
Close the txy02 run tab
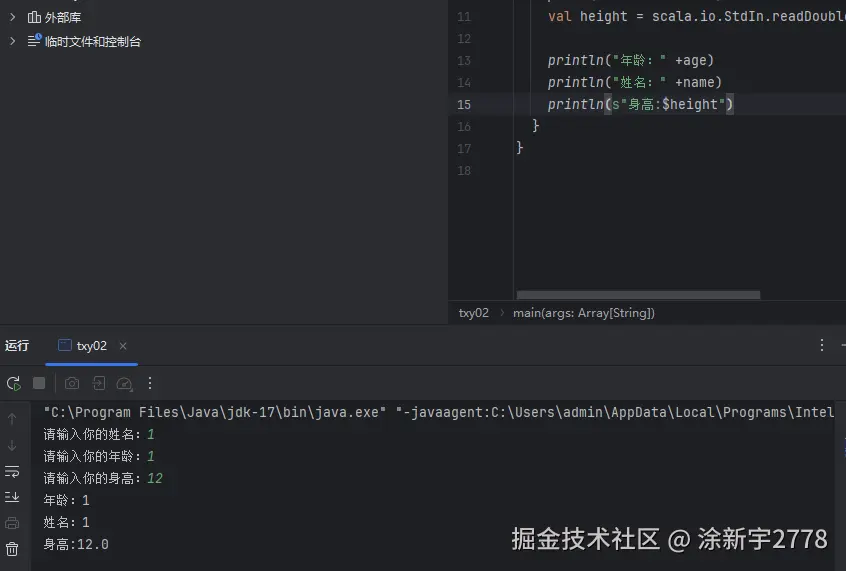[123, 346]
